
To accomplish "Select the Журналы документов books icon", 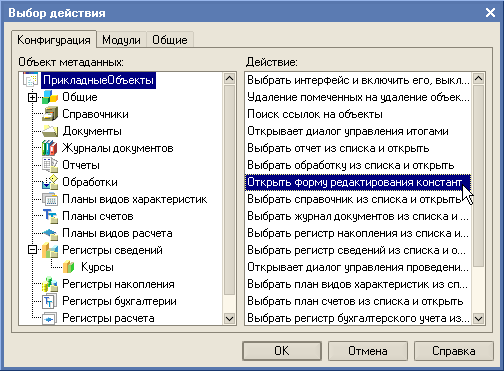I will click(50, 148).
